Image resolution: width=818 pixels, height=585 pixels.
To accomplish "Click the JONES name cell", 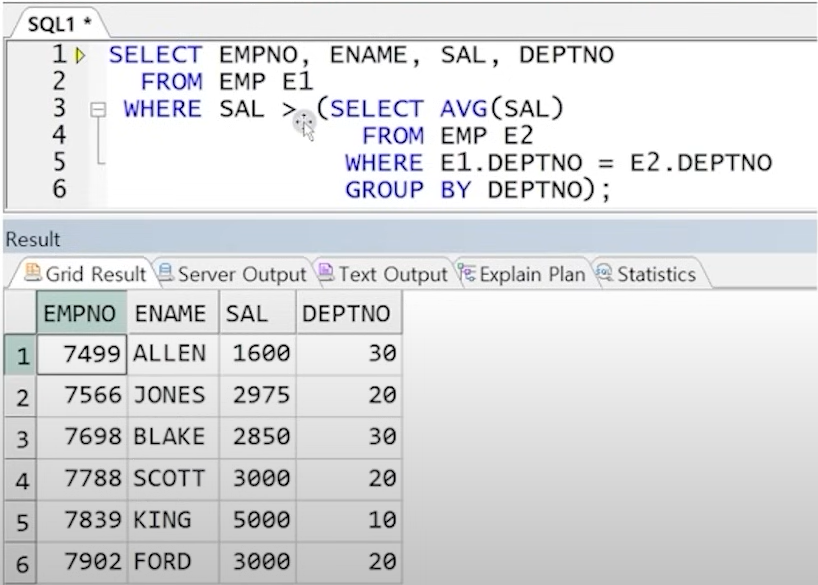I will [x=173, y=397].
